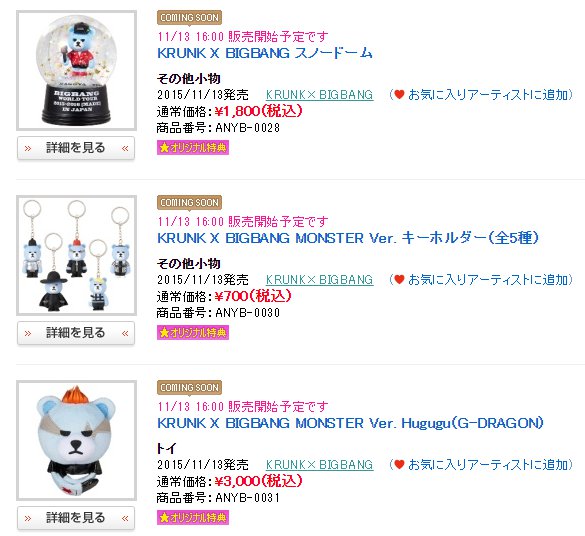Open the KRUNK X BIGBANG スノードーム product title
The height and width of the screenshot is (536, 585).
pyautogui.click(x=265, y=53)
